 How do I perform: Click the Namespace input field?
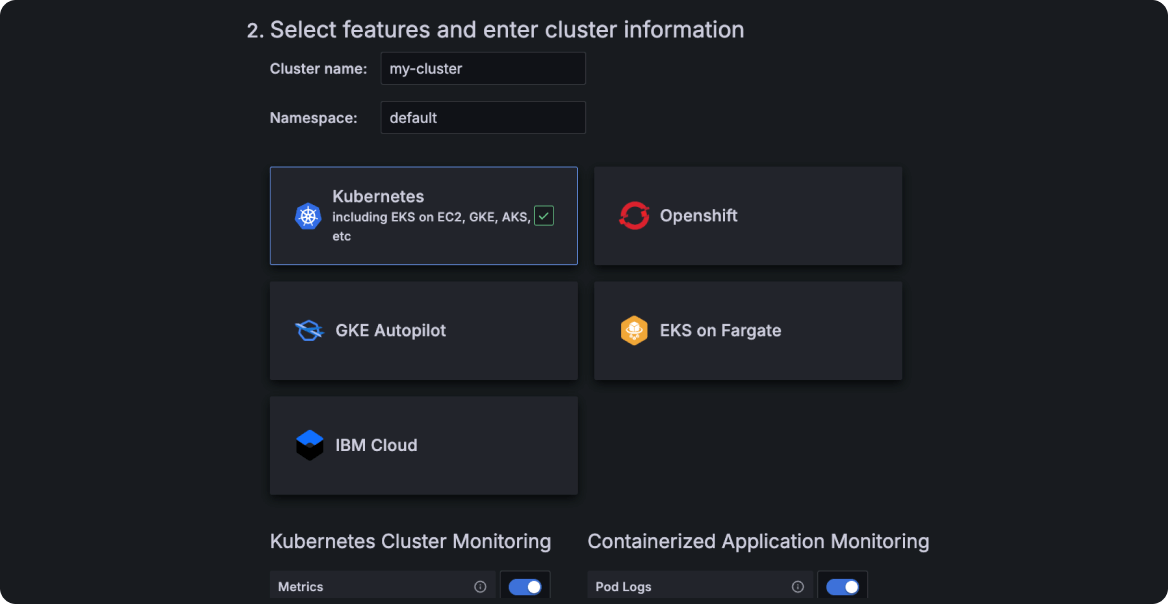pyautogui.click(x=483, y=118)
